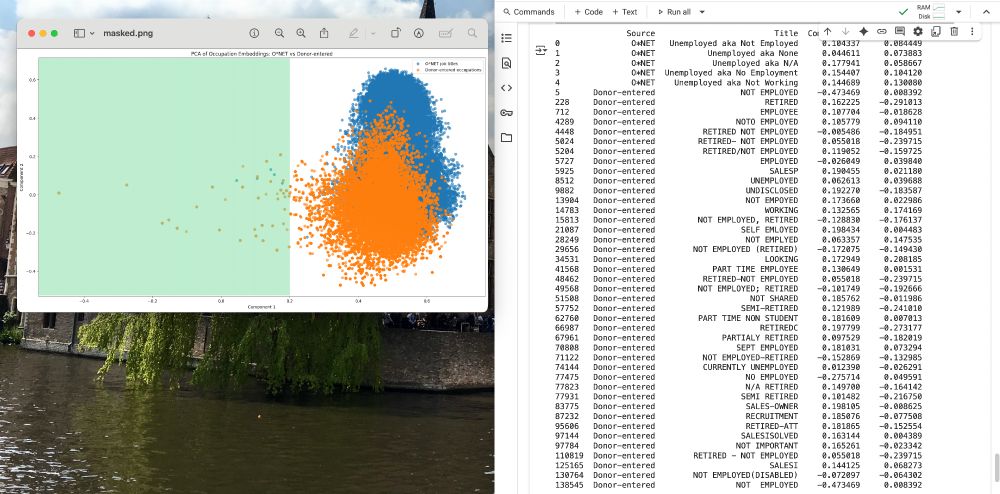Click the RAM and Disk resource indicator
The image size is (1000, 494).
(x=932, y=11)
